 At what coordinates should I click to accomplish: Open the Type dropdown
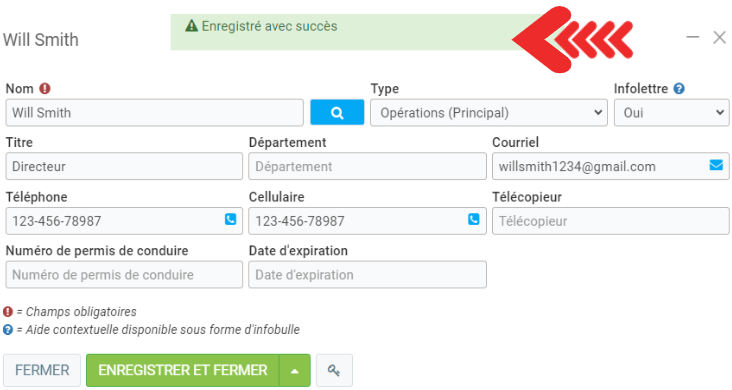[489, 113]
